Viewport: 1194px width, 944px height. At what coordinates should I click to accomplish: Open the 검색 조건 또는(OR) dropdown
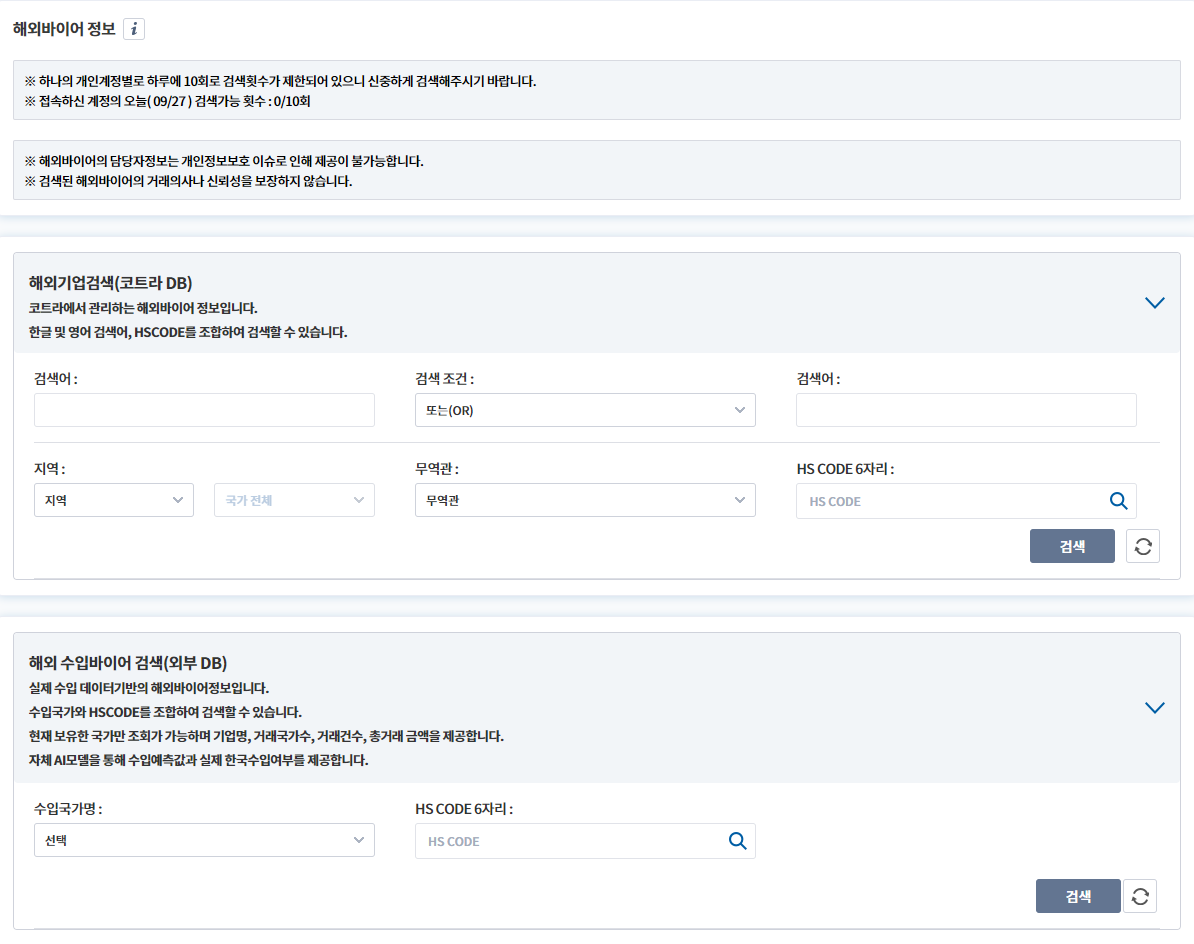pos(585,410)
